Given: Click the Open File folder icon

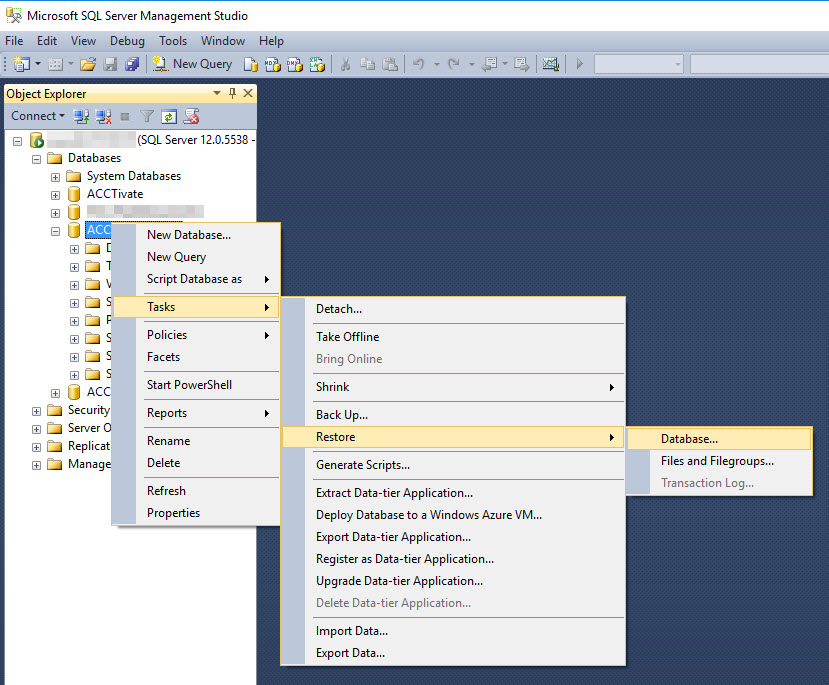Looking at the screenshot, I should click(x=88, y=64).
